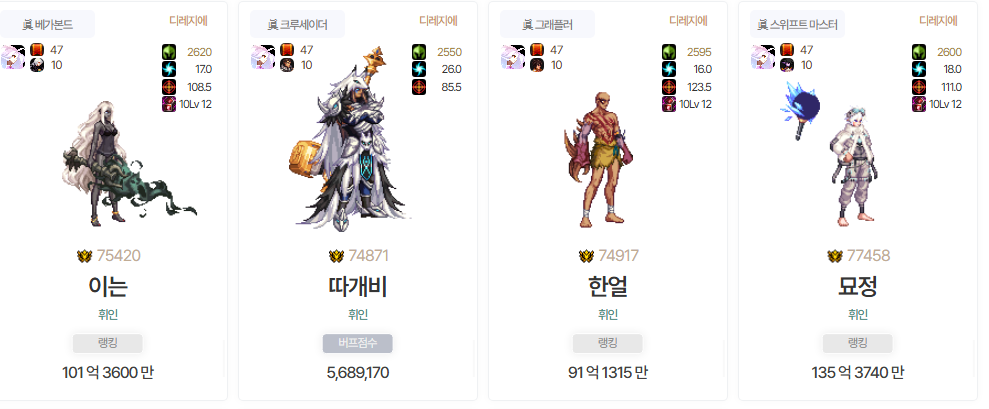Viewport: 989px width, 409px height.
Task: Click the 스위프트 마스터 job class badge
Action: click(797, 25)
